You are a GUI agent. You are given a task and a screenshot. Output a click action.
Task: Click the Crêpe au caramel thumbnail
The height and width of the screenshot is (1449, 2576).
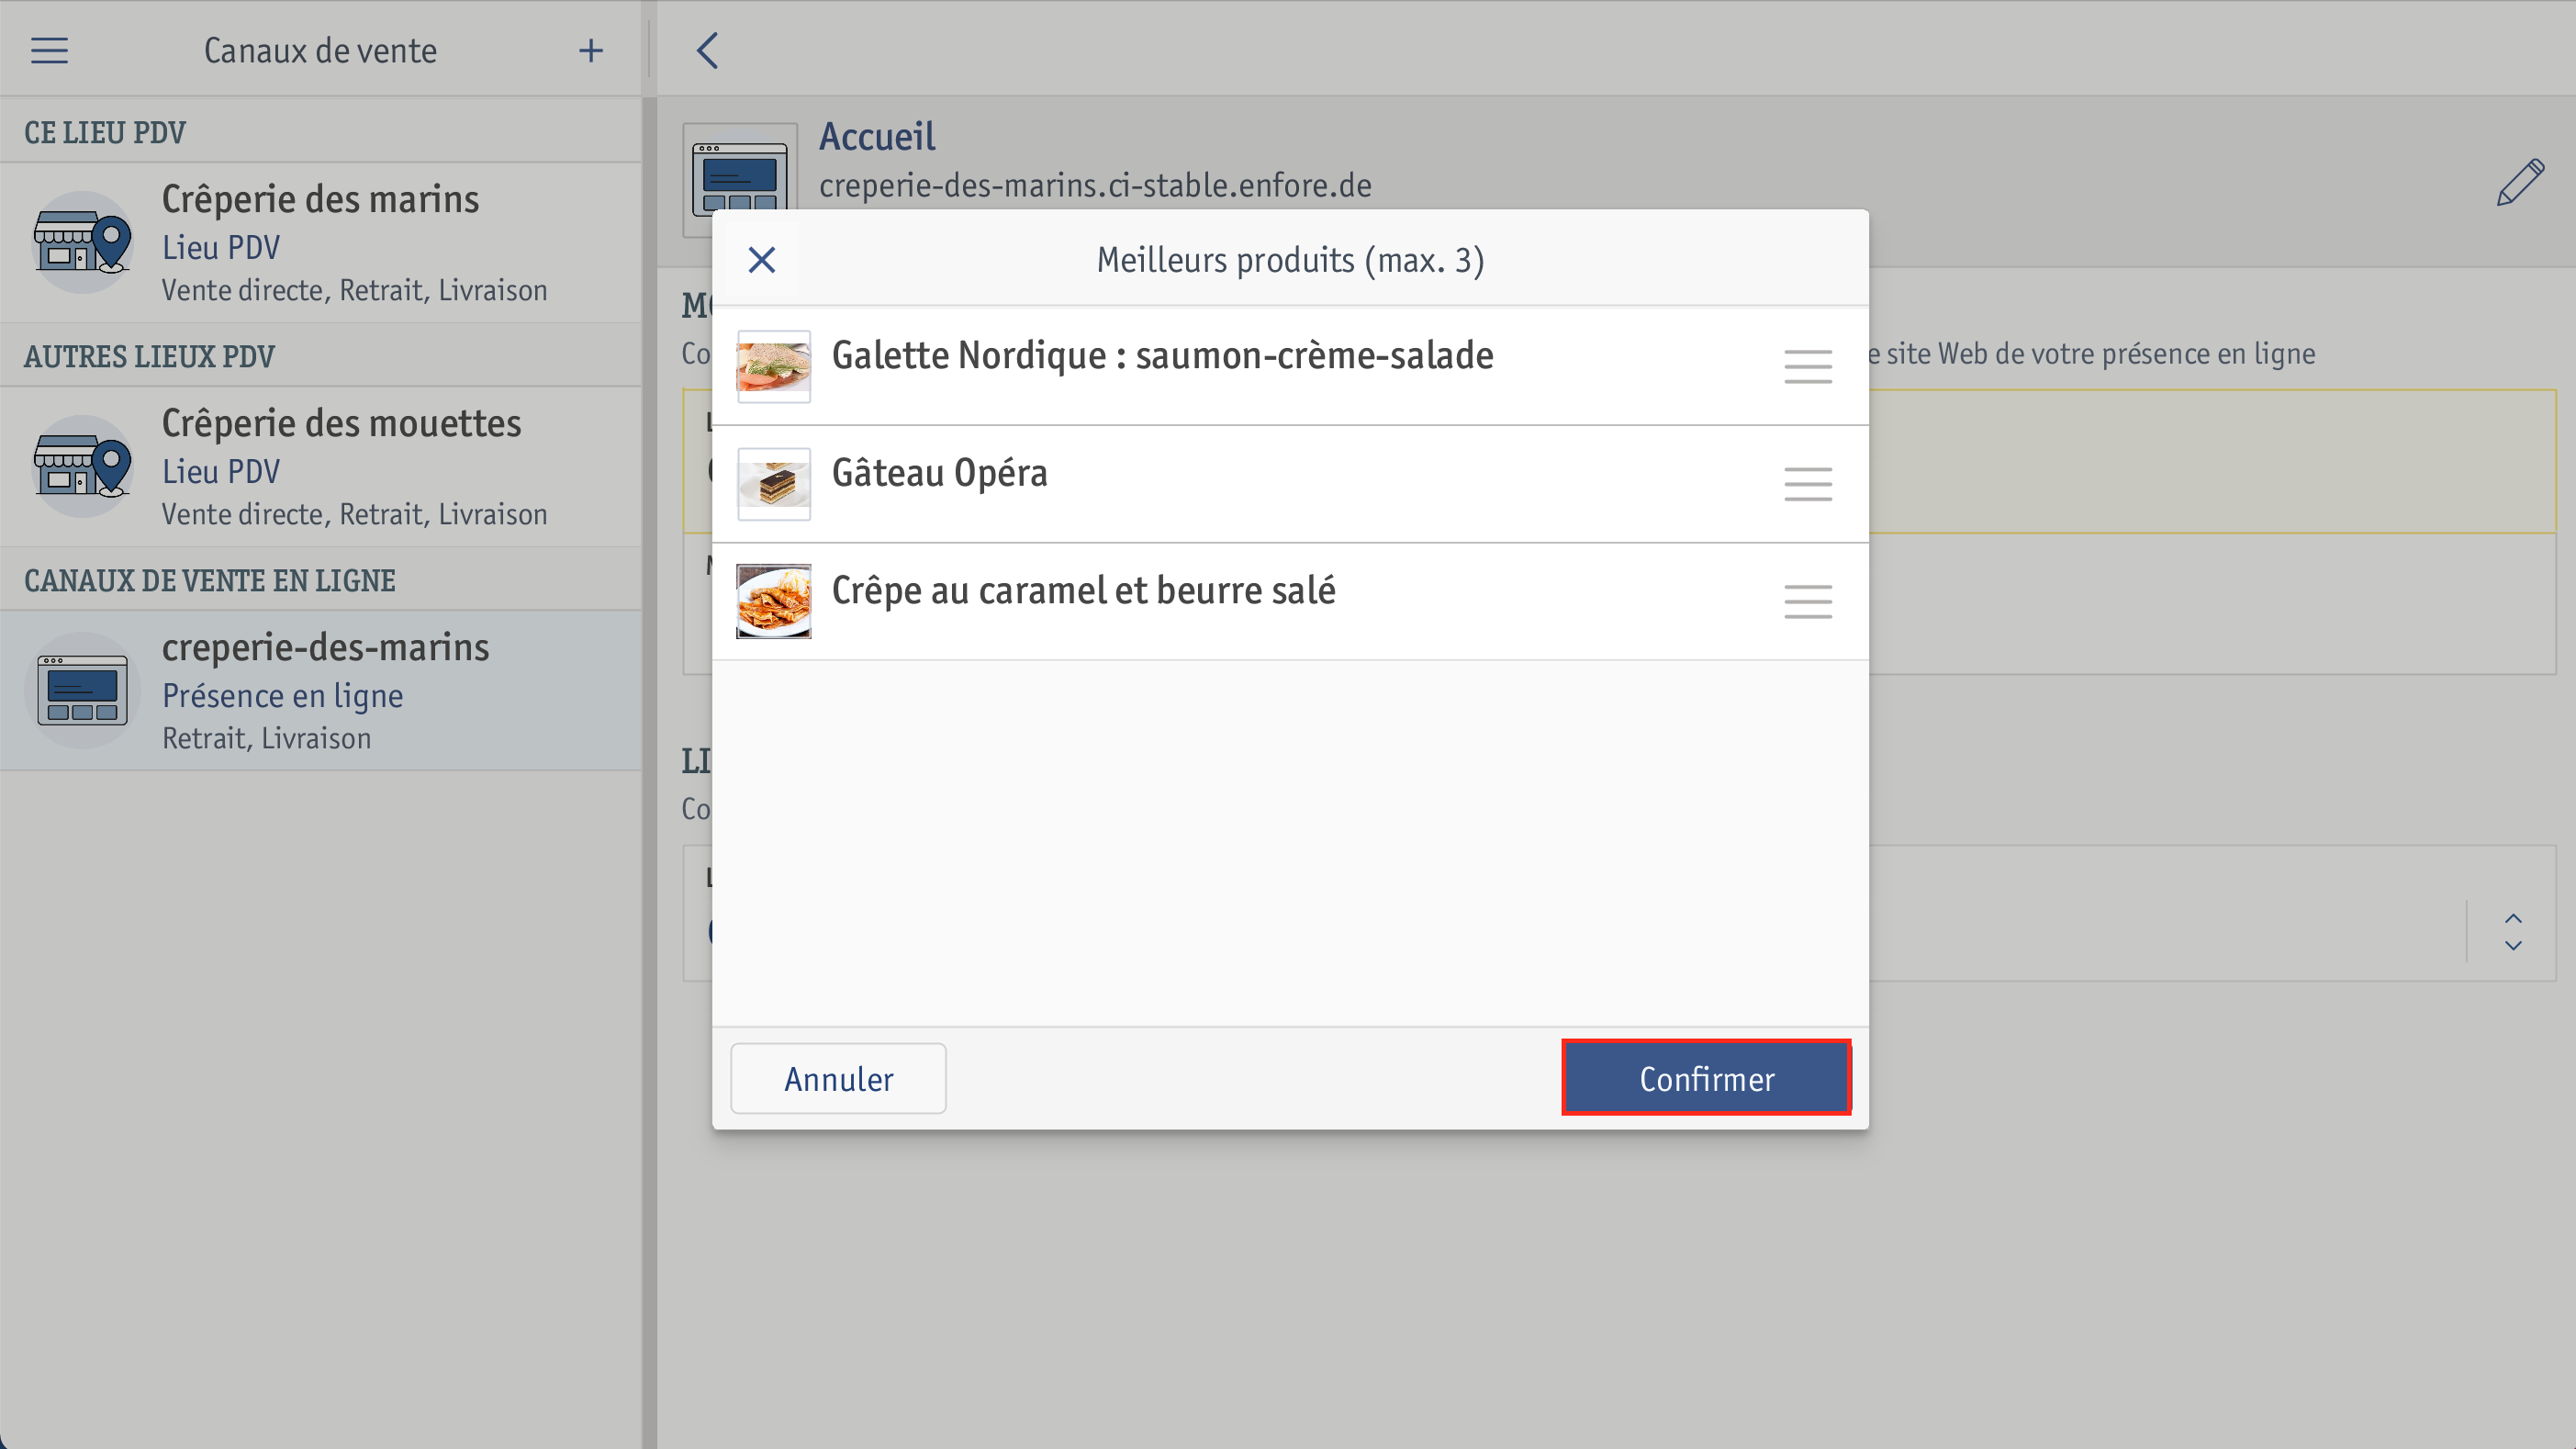[774, 601]
